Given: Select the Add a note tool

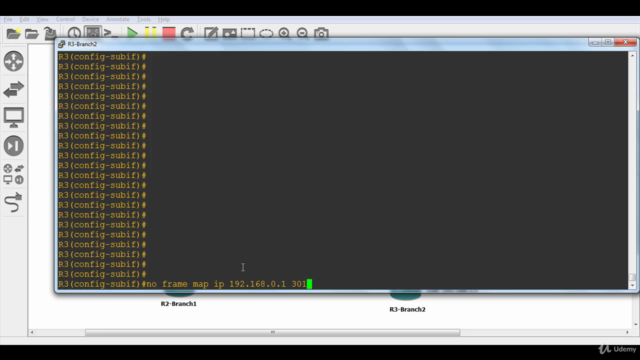Looking at the screenshot, I should (x=211, y=33).
